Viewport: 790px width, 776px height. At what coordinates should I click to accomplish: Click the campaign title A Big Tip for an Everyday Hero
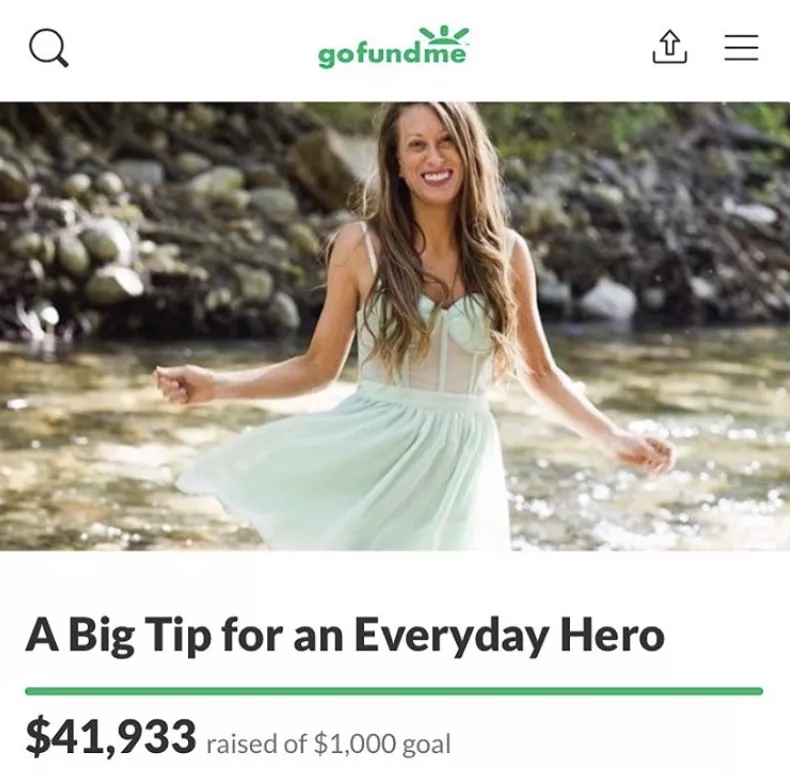pos(345,634)
